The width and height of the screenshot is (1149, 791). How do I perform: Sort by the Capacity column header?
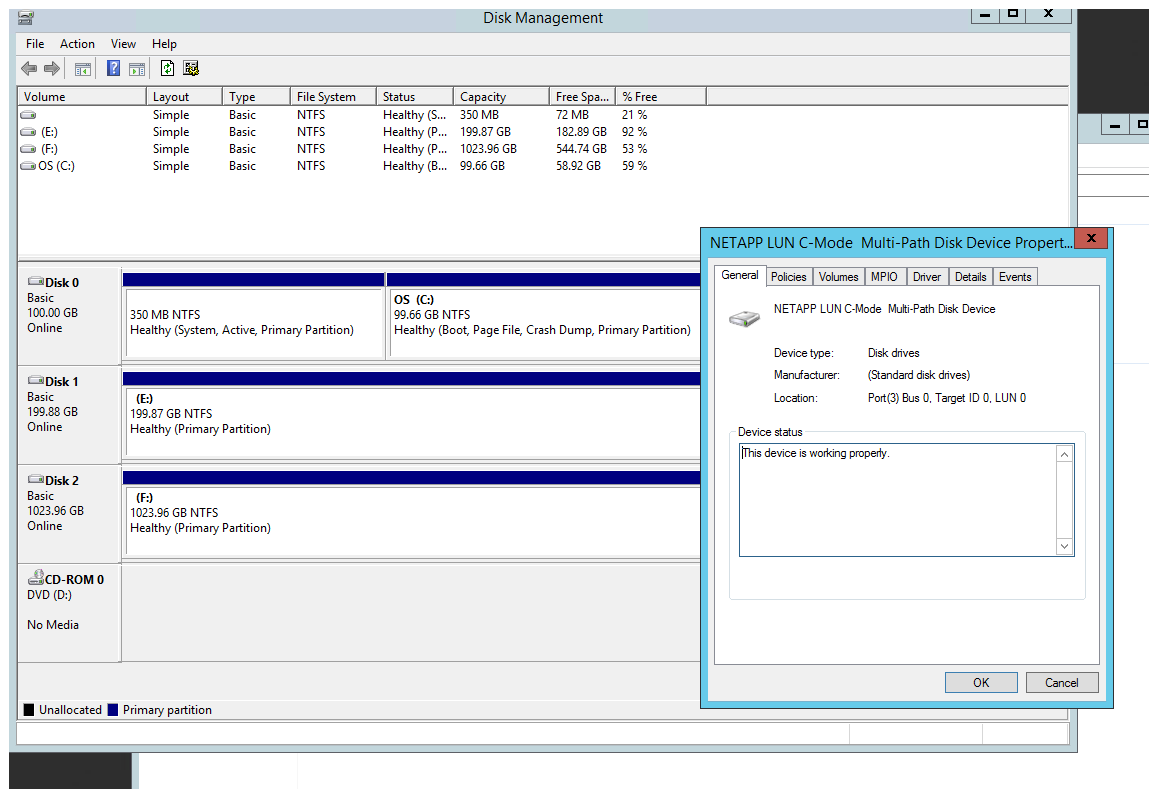click(x=501, y=97)
